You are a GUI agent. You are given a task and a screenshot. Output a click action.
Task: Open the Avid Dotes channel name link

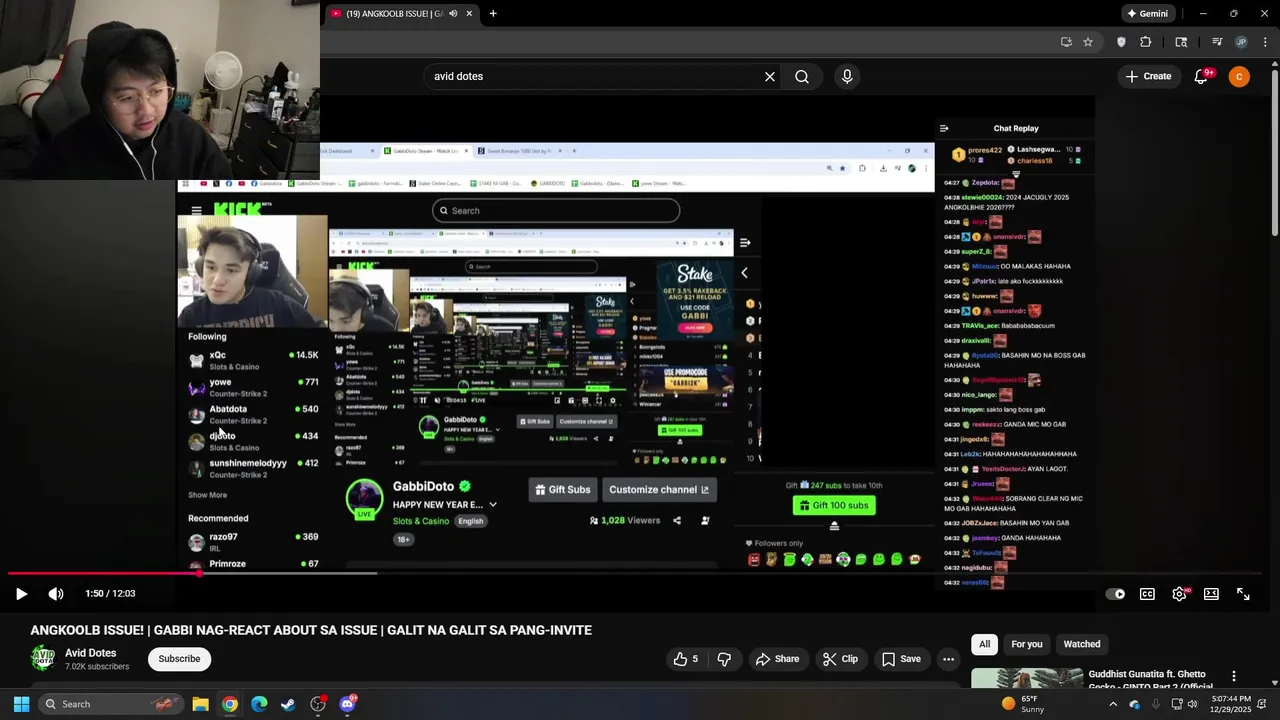(x=90, y=653)
